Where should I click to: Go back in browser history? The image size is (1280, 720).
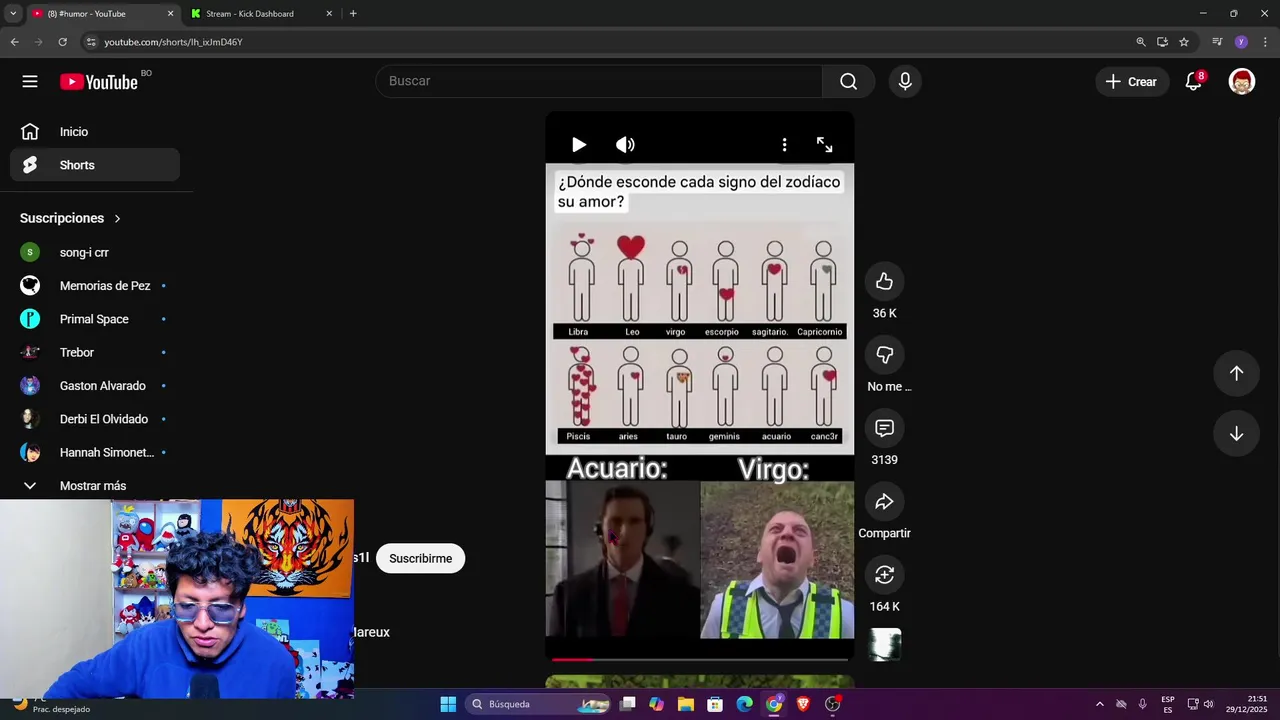[14, 42]
